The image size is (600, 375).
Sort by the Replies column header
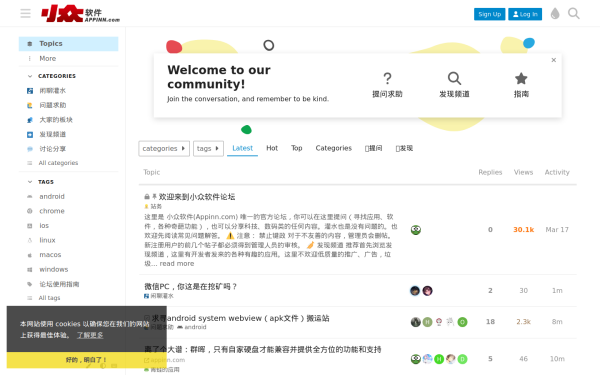click(490, 172)
